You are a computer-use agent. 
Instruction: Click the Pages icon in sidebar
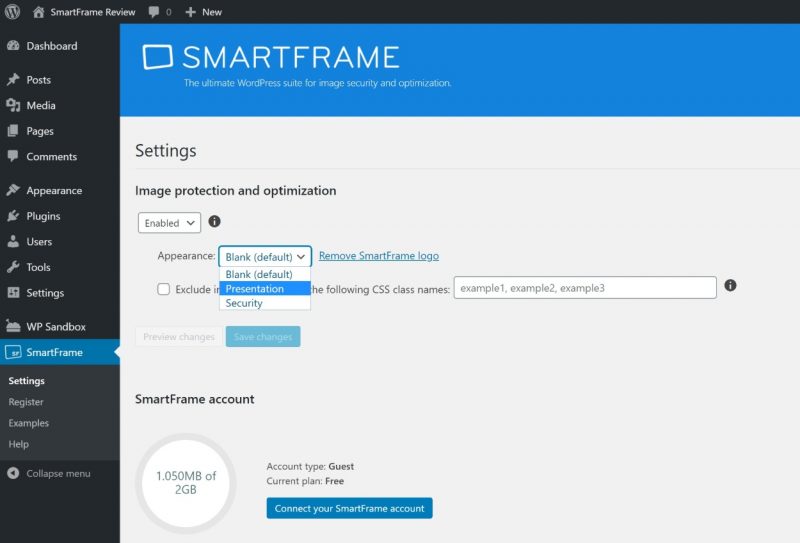[x=13, y=131]
